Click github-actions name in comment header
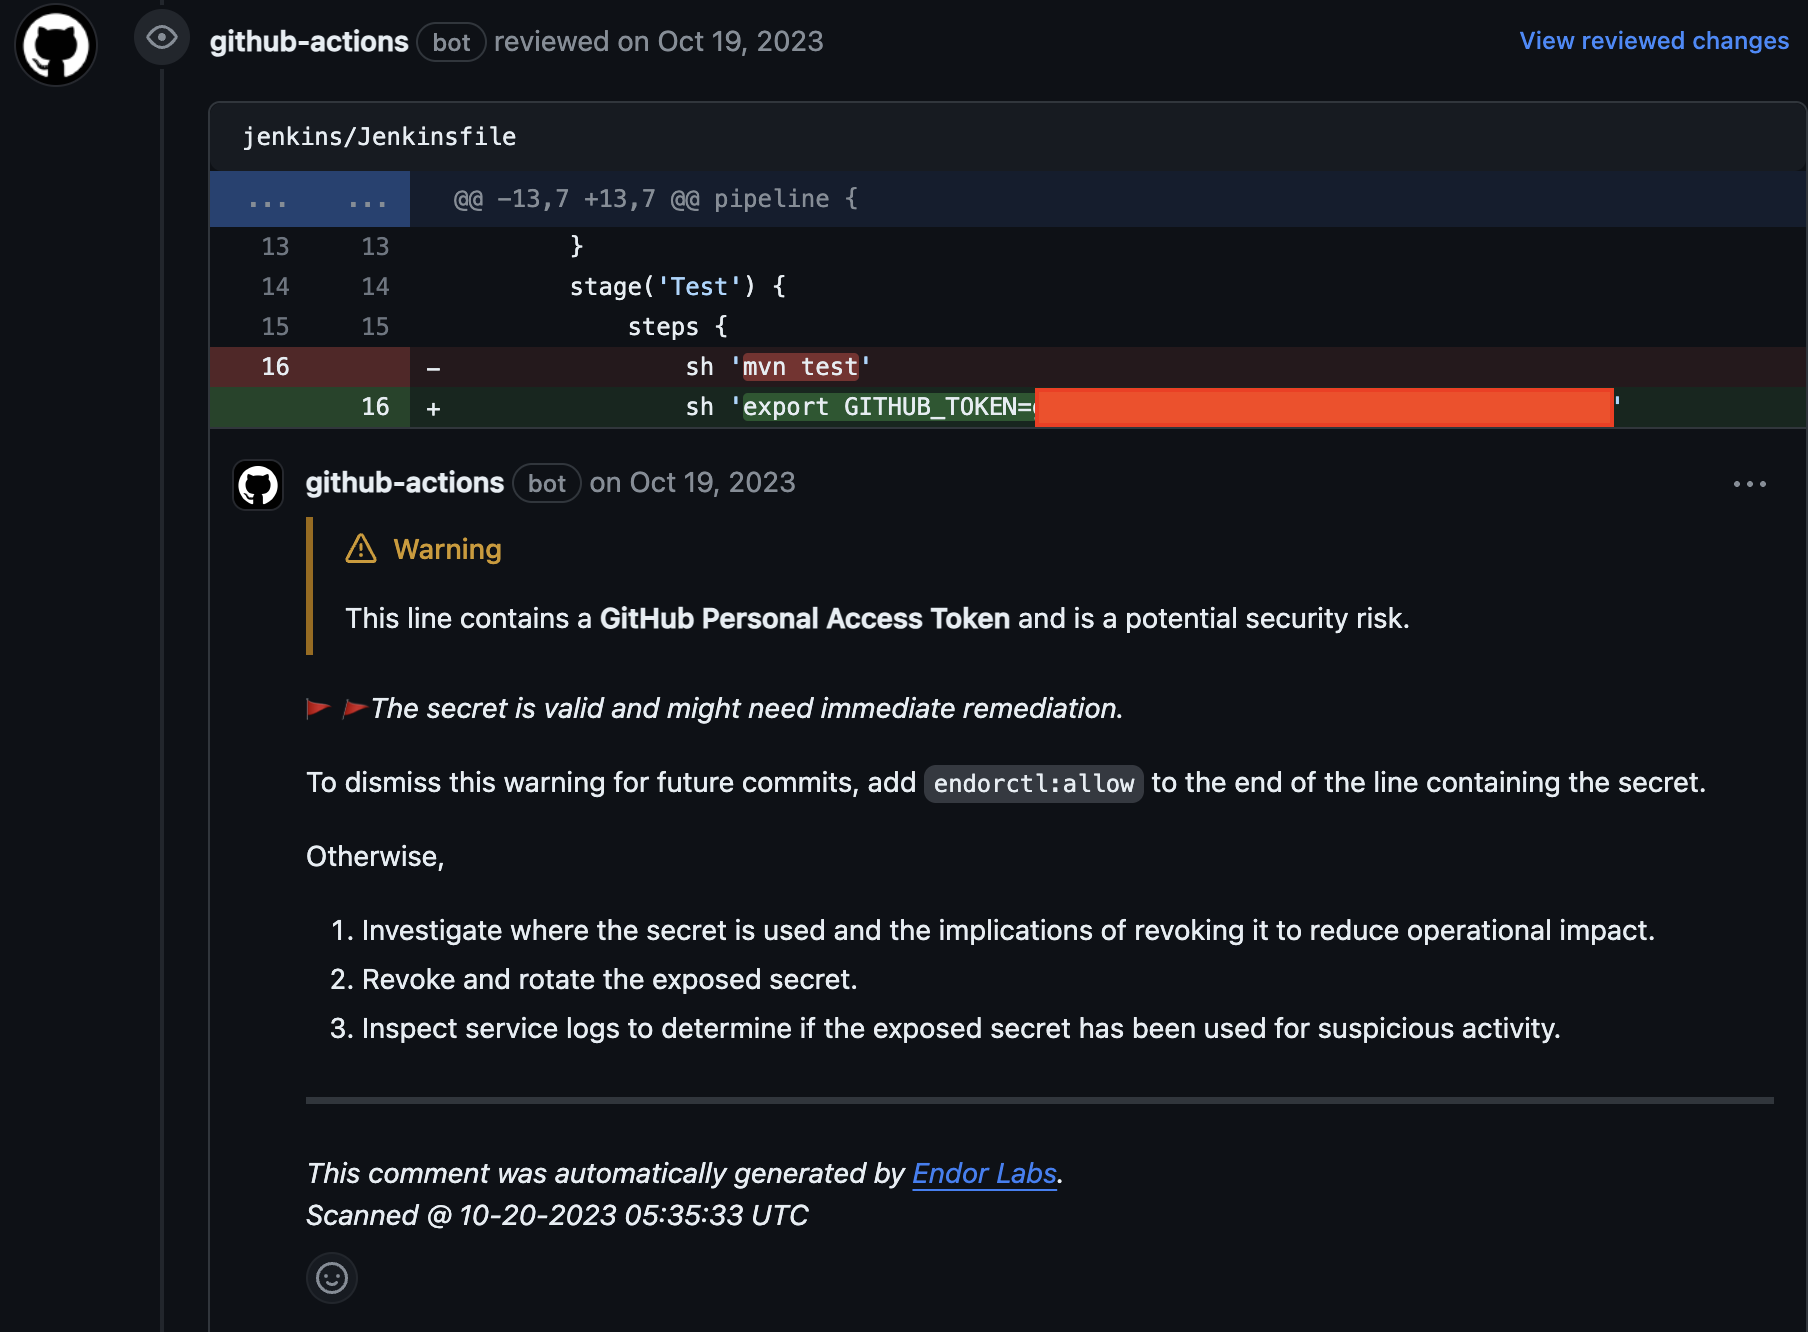1808x1332 pixels. 405,482
